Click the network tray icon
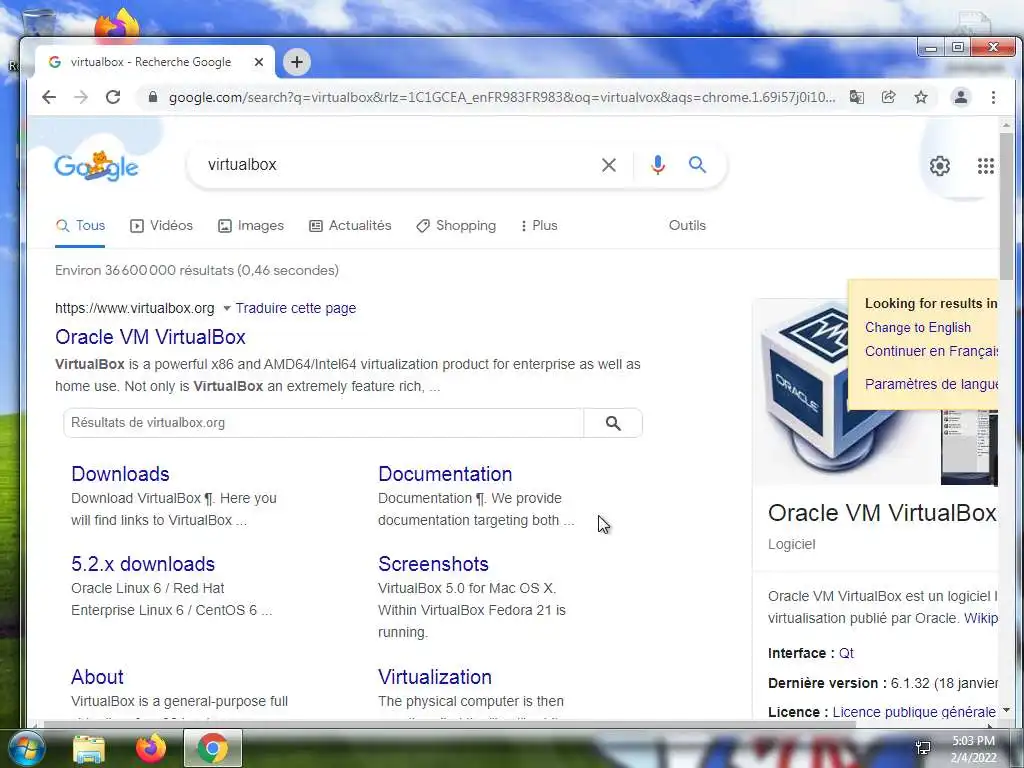Viewport: 1024px width, 768px height. pos(923,748)
